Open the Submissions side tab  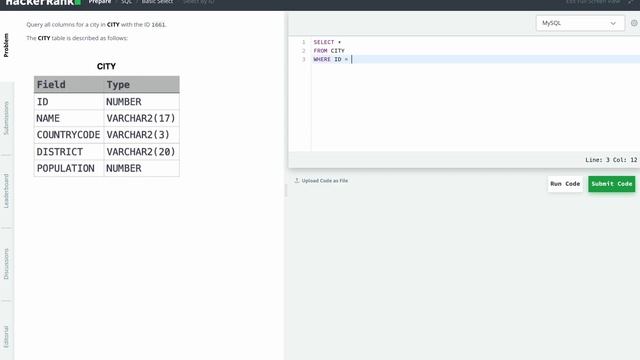(6, 118)
